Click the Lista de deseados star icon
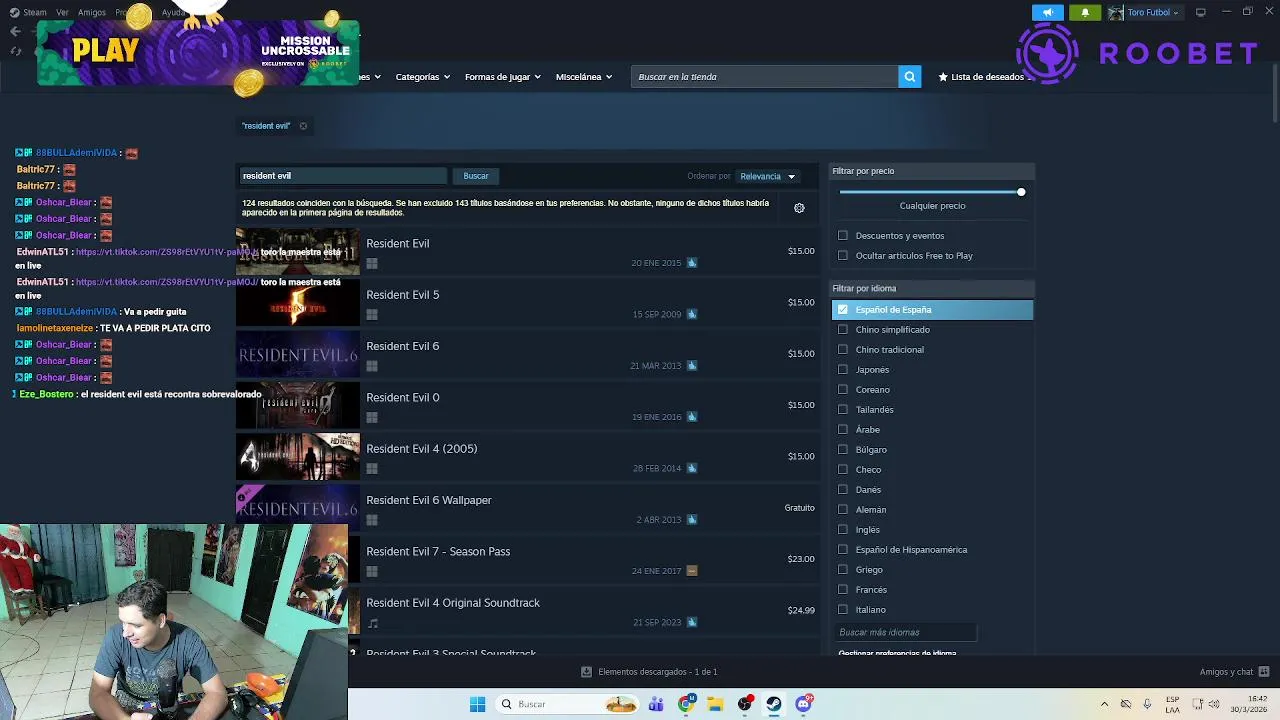The image size is (1280, 720). [x=943, y=77]
